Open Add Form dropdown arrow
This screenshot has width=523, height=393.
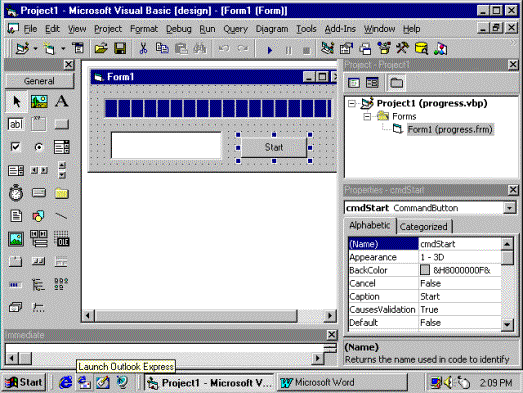coord(63,49)
